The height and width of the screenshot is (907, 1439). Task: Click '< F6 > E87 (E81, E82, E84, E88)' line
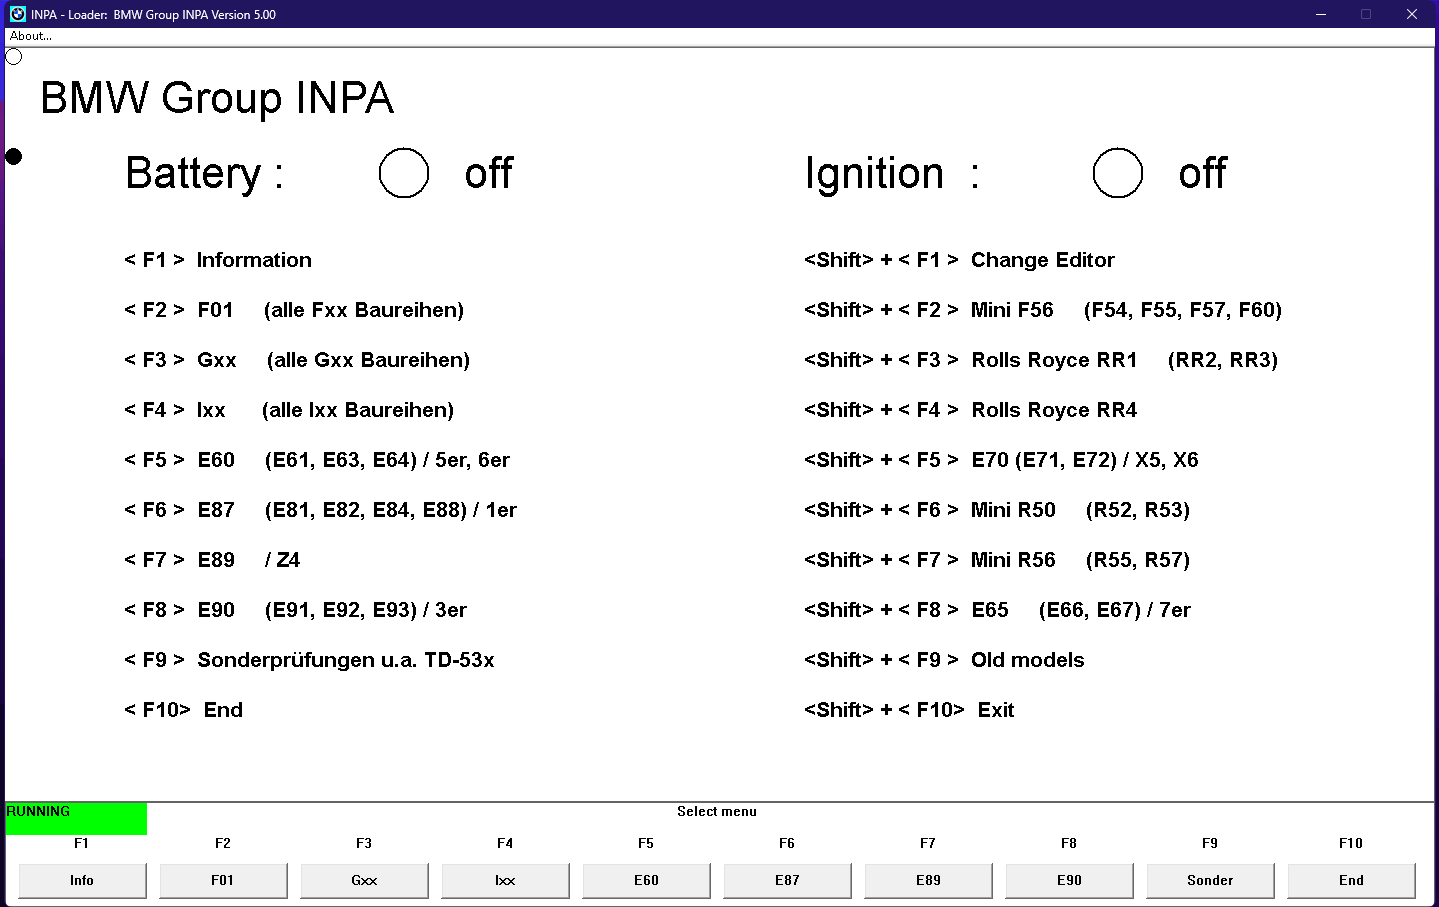(320, 510)
